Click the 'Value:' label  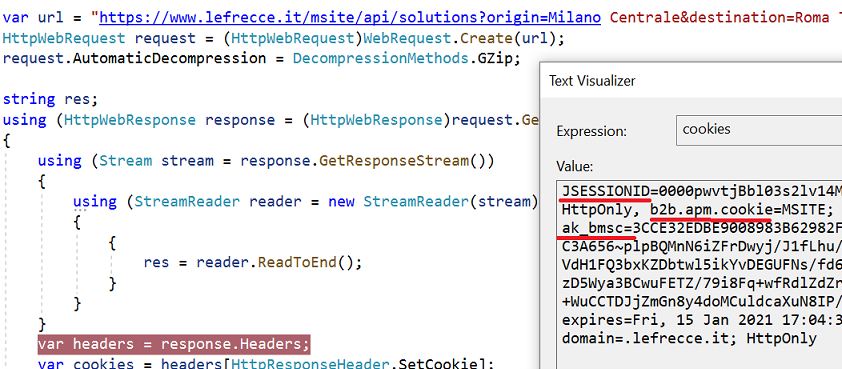575,167
